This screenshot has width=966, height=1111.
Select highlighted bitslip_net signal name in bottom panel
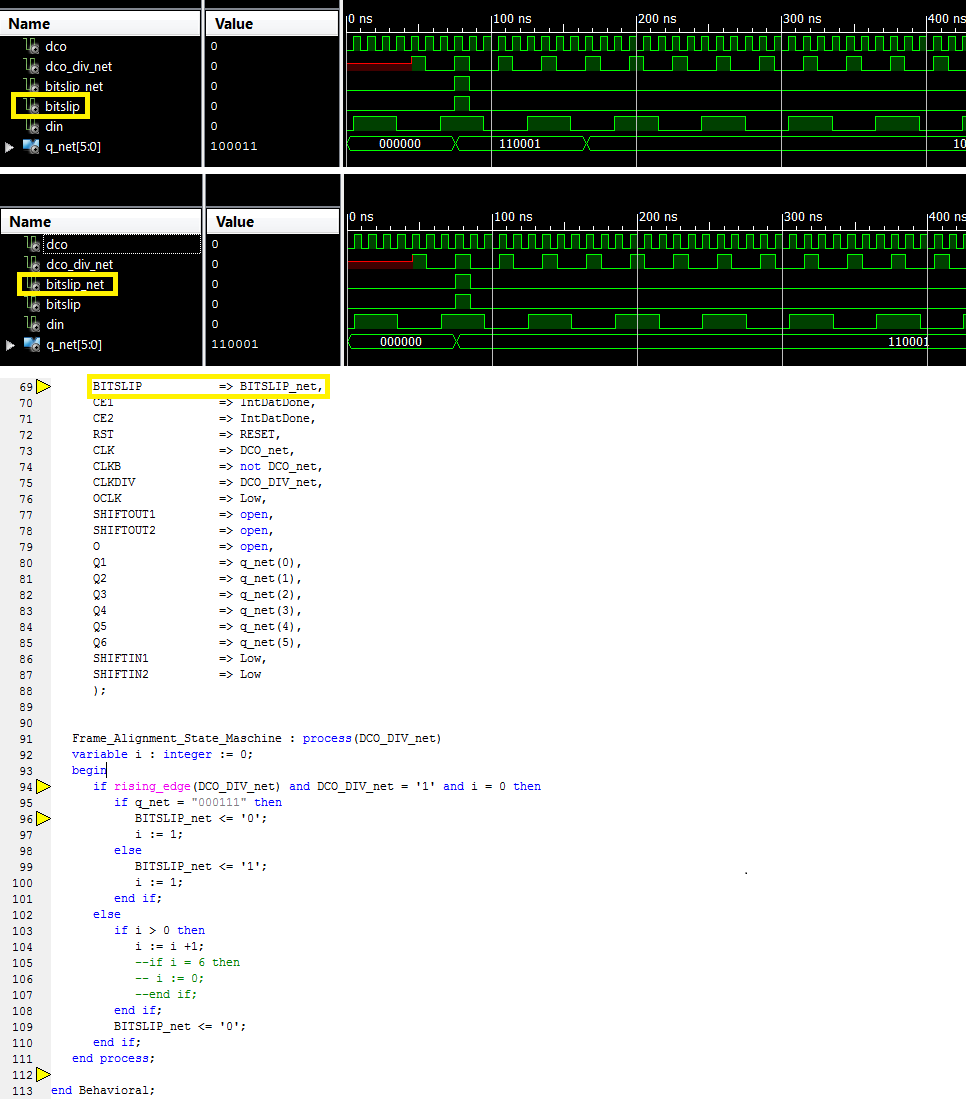pyautogui.click(x=75, y=284)
